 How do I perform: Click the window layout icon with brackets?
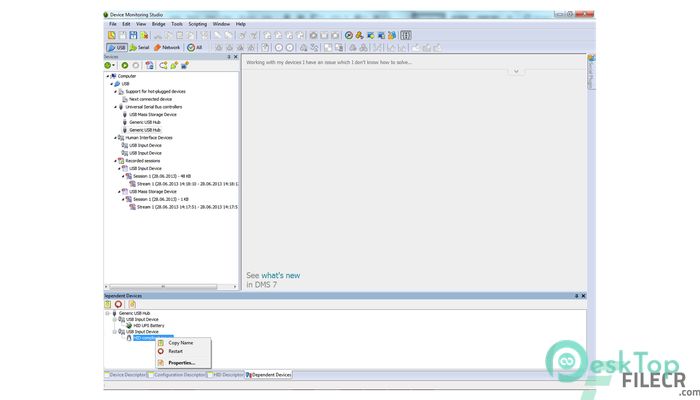click(406, 35)
